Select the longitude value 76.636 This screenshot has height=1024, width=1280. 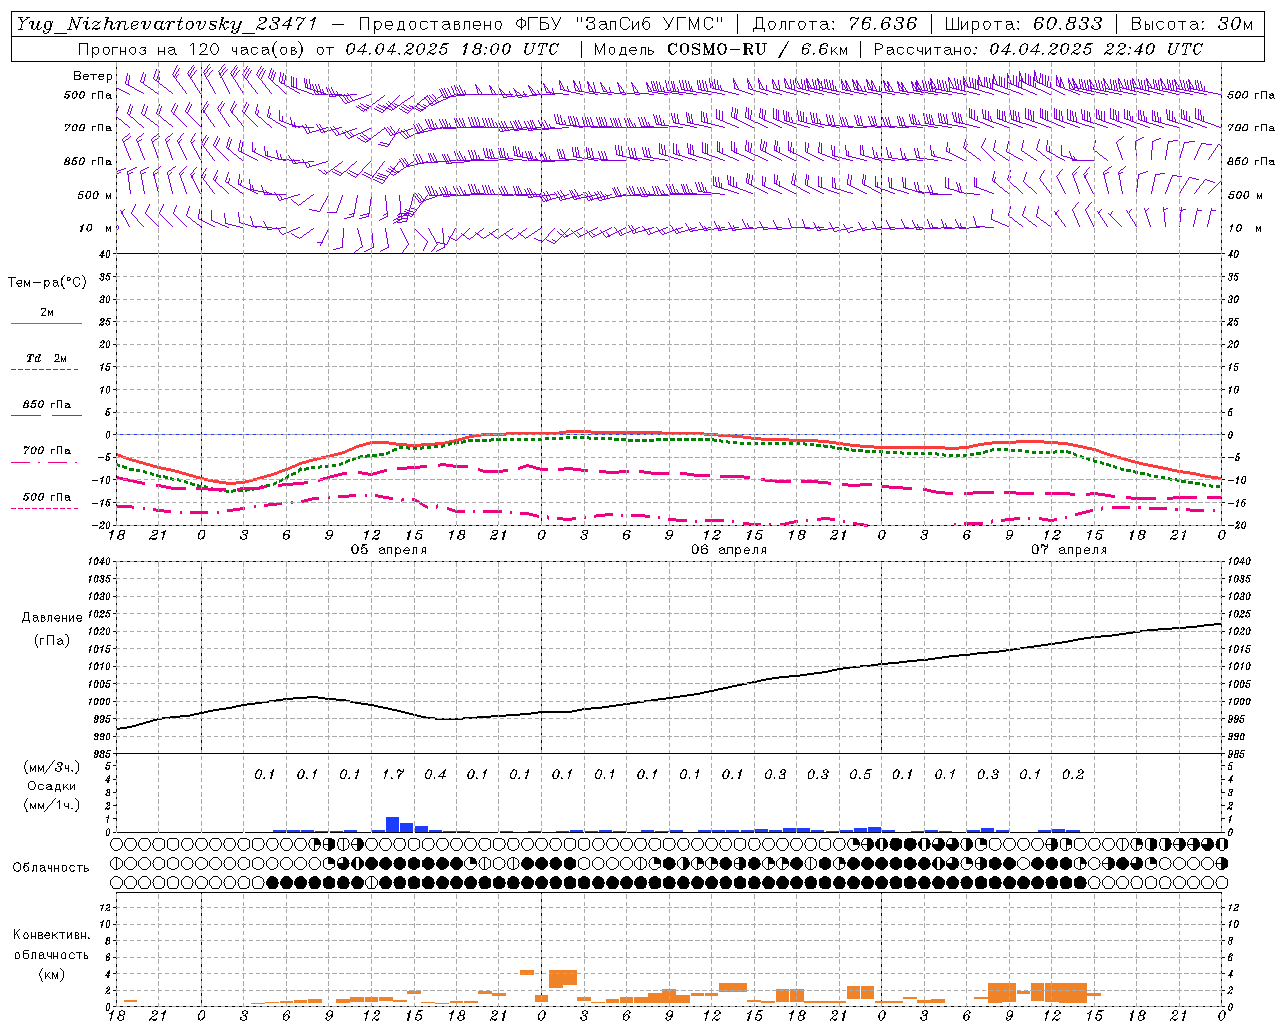point(883,24)
